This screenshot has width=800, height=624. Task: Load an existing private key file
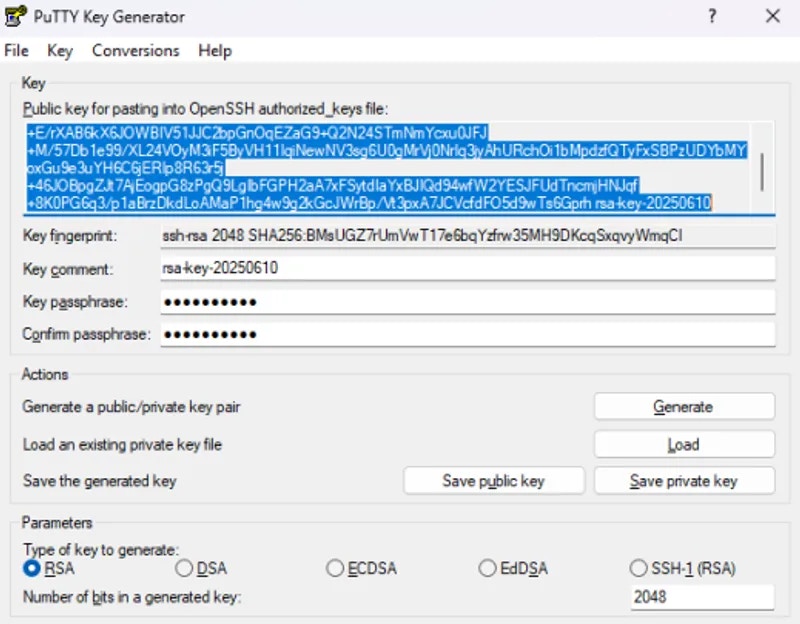(684, 444)
